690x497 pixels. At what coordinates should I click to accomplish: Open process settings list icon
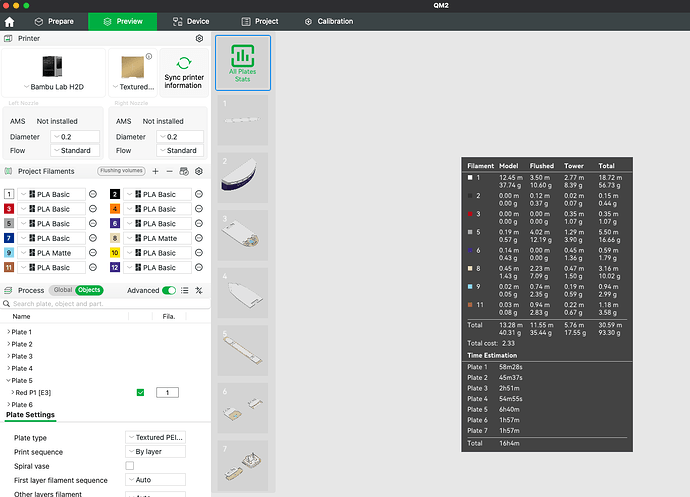185,291
